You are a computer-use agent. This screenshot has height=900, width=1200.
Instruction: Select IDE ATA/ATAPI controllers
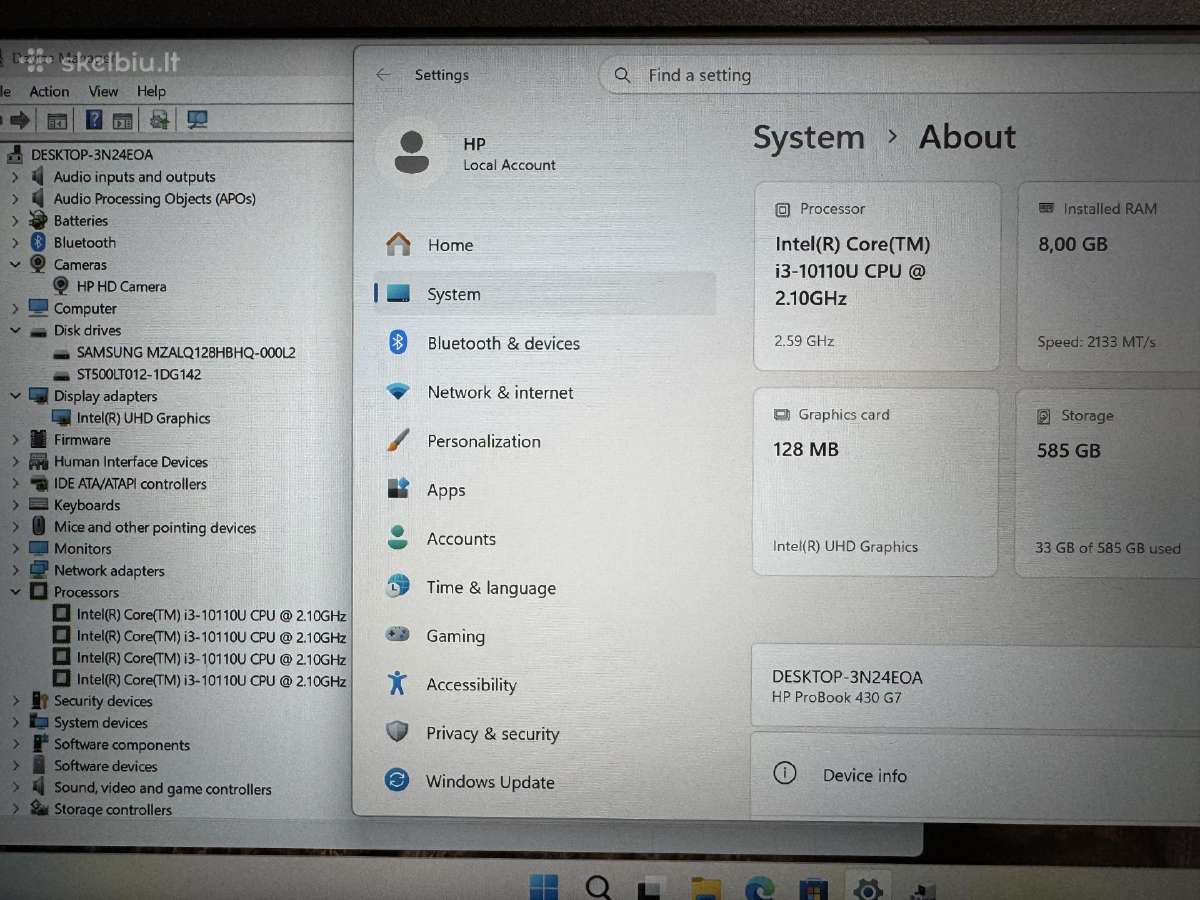coord(130,484)
